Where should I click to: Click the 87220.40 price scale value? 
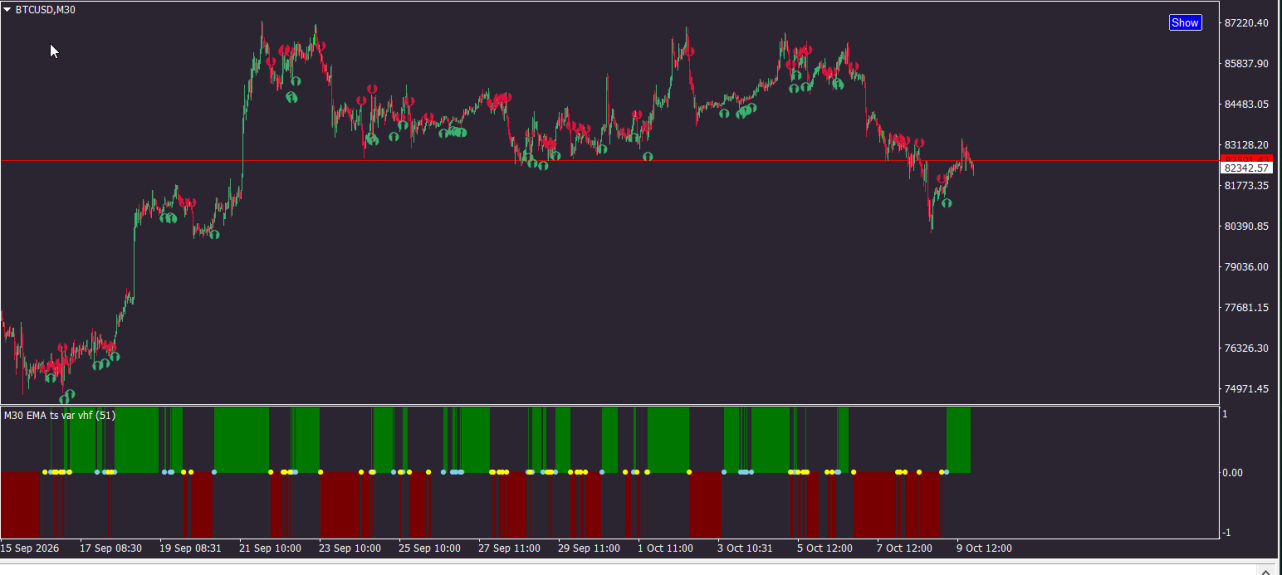(x=1247, y=23)
